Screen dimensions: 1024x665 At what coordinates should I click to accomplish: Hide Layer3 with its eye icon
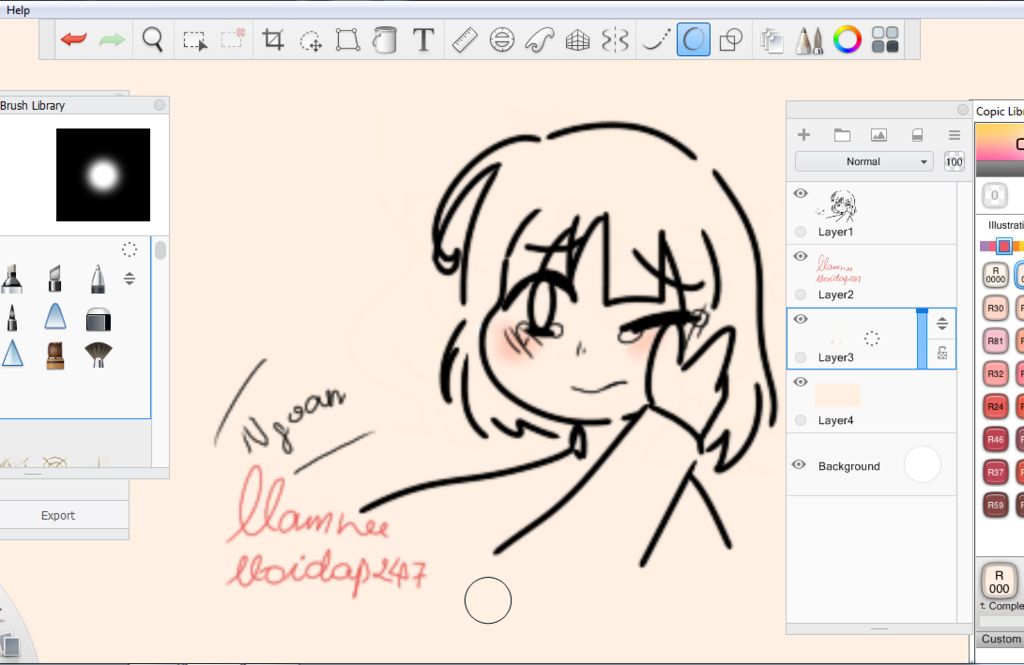point(801,319)
